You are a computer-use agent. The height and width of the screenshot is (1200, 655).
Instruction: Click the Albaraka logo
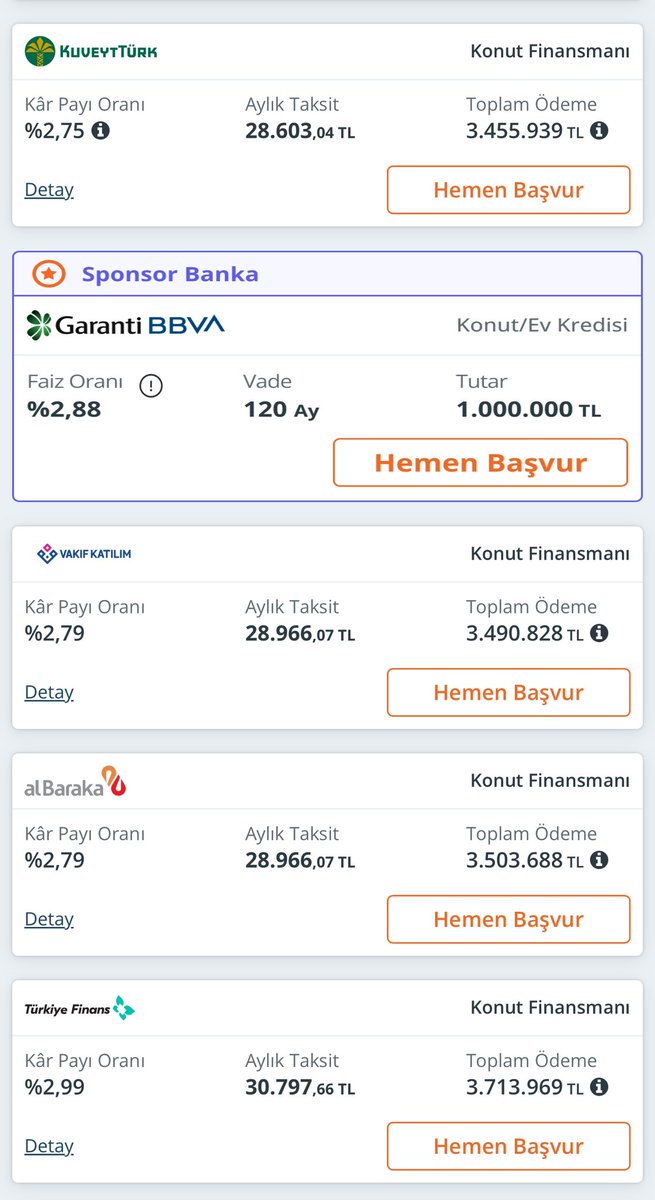(x=75, y=781)
